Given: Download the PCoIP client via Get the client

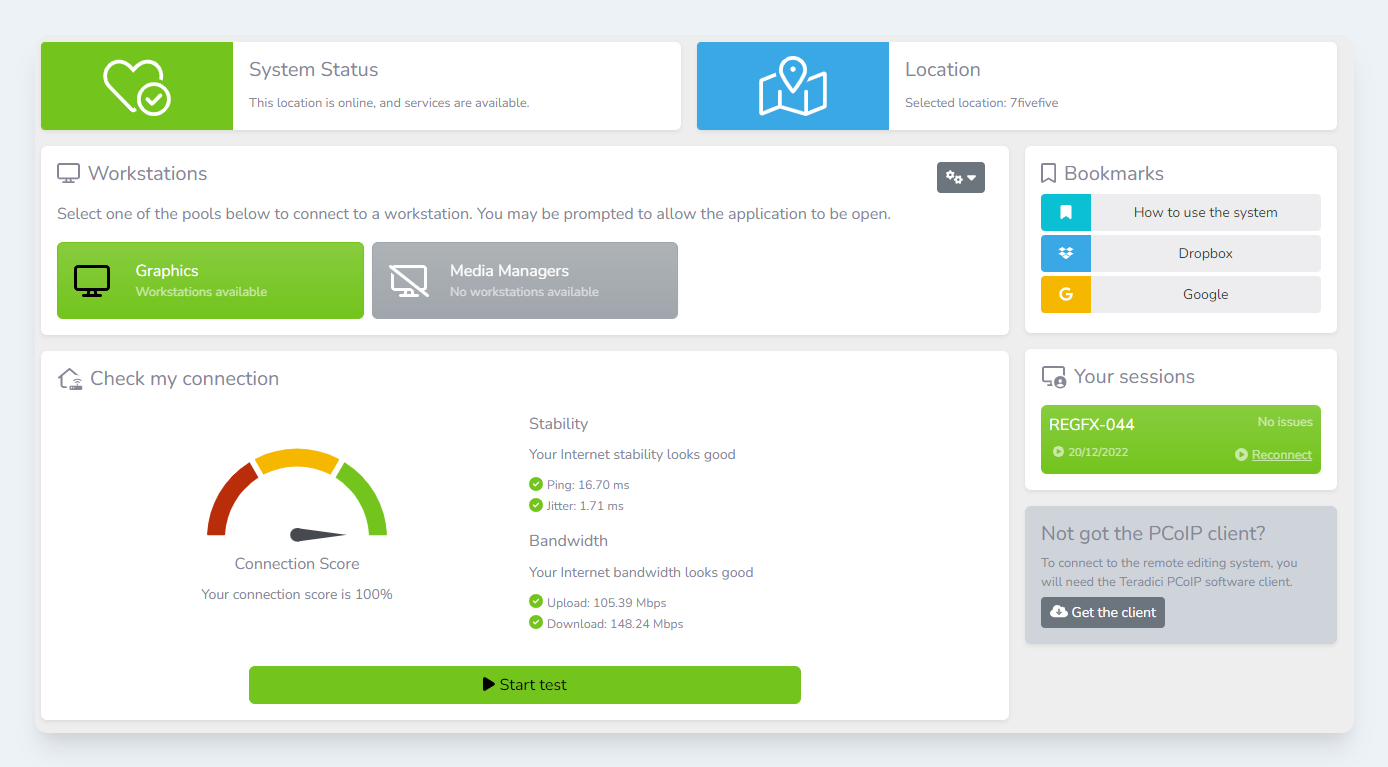Looking at the screenshot, I should click(x=1102, y=612).
